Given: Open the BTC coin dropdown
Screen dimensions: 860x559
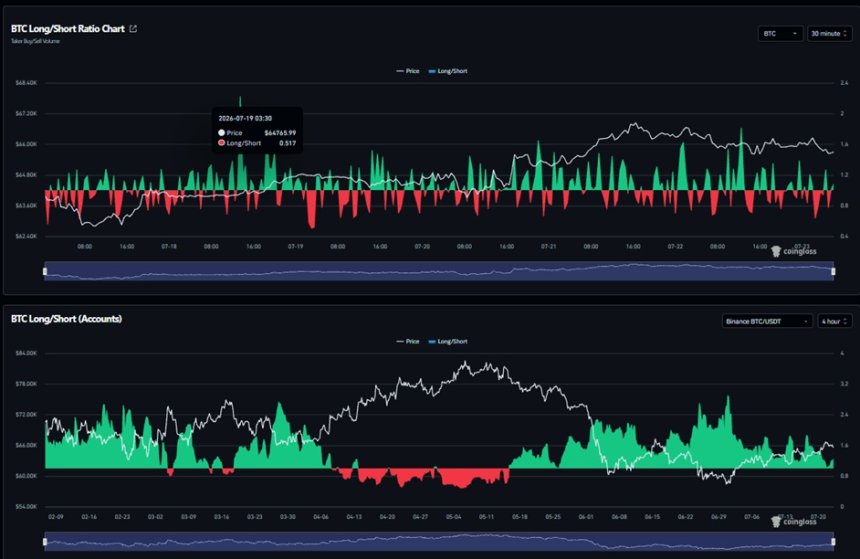Looking at the screenshot, I should pyautogui.click(x=780, y=33).
